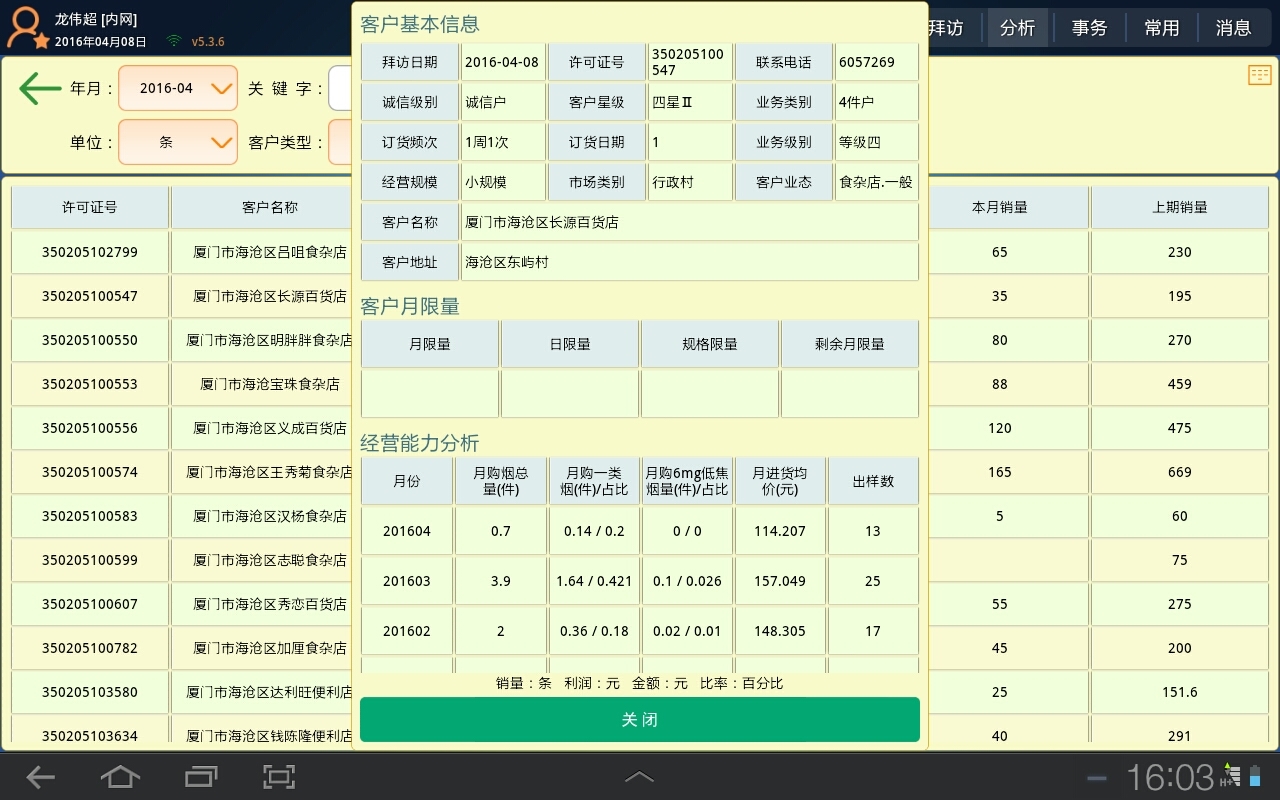Select customer 厦门市海沧区明胖胖食杂店
Image resolution: width=1280 pixels, height=800 pixels.
click(x=270, y=340)
